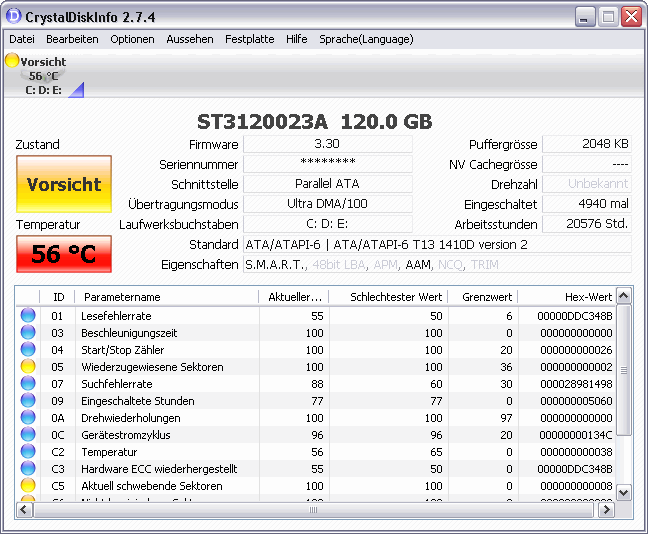Select the Gerätestromzyklus row name
This screenshot has height=534, width=648.
(x=126, y=435)
